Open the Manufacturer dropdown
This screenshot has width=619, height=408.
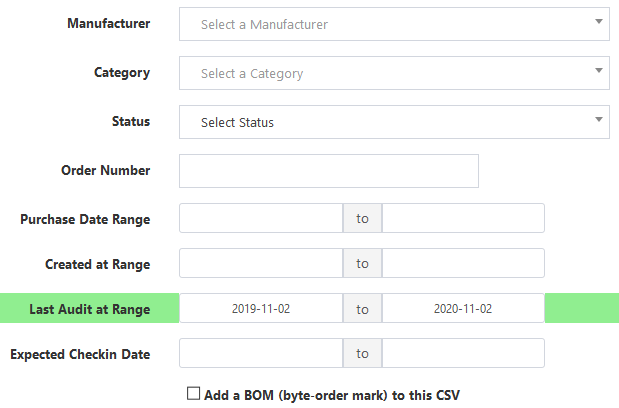pos(394,24)
